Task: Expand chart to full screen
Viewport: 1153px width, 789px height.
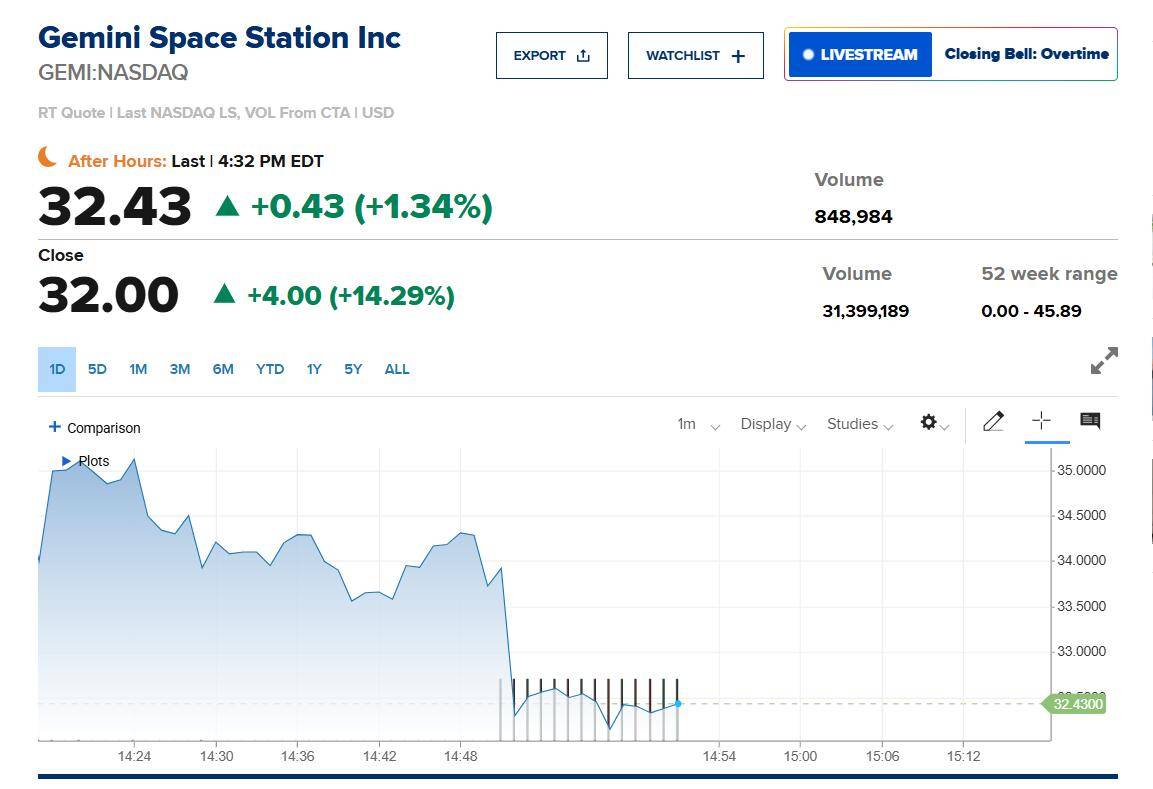Action: (x=1104, y=361)
